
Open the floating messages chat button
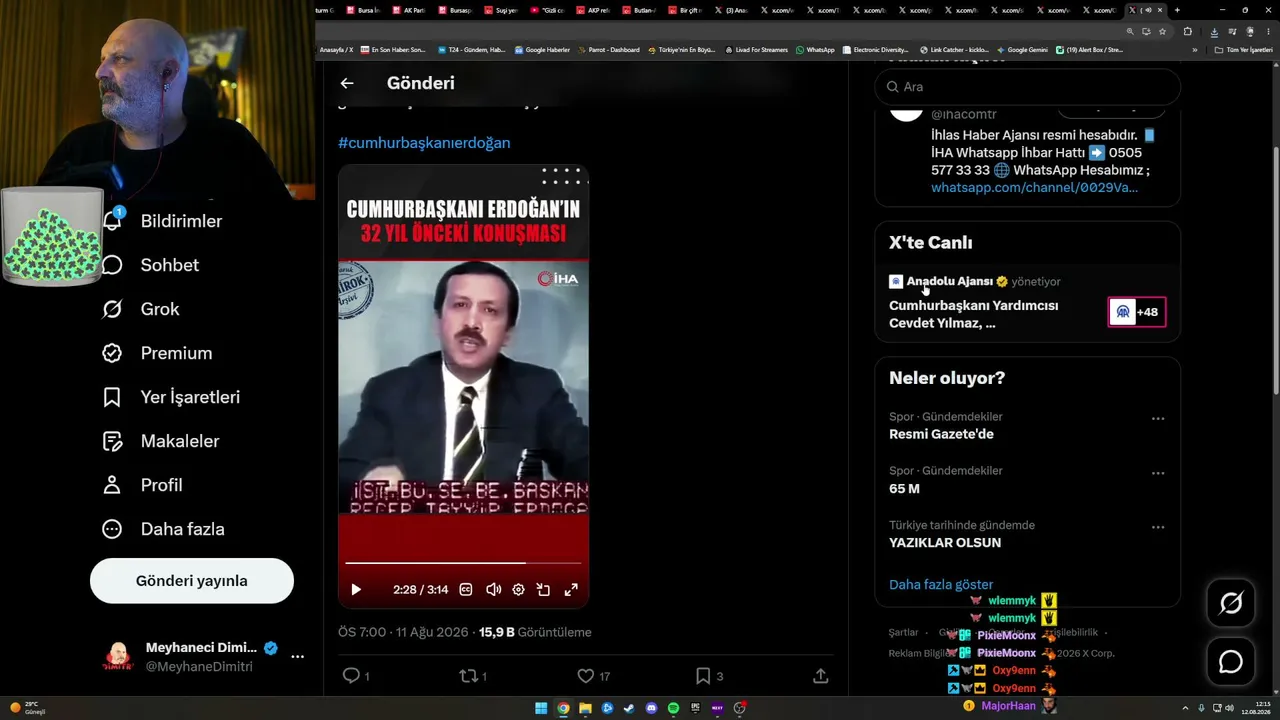coord(1231,662)
